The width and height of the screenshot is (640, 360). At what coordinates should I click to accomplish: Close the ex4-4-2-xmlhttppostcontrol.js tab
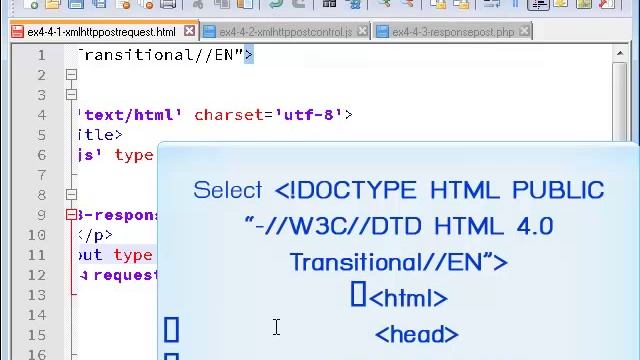click(362, 31)
